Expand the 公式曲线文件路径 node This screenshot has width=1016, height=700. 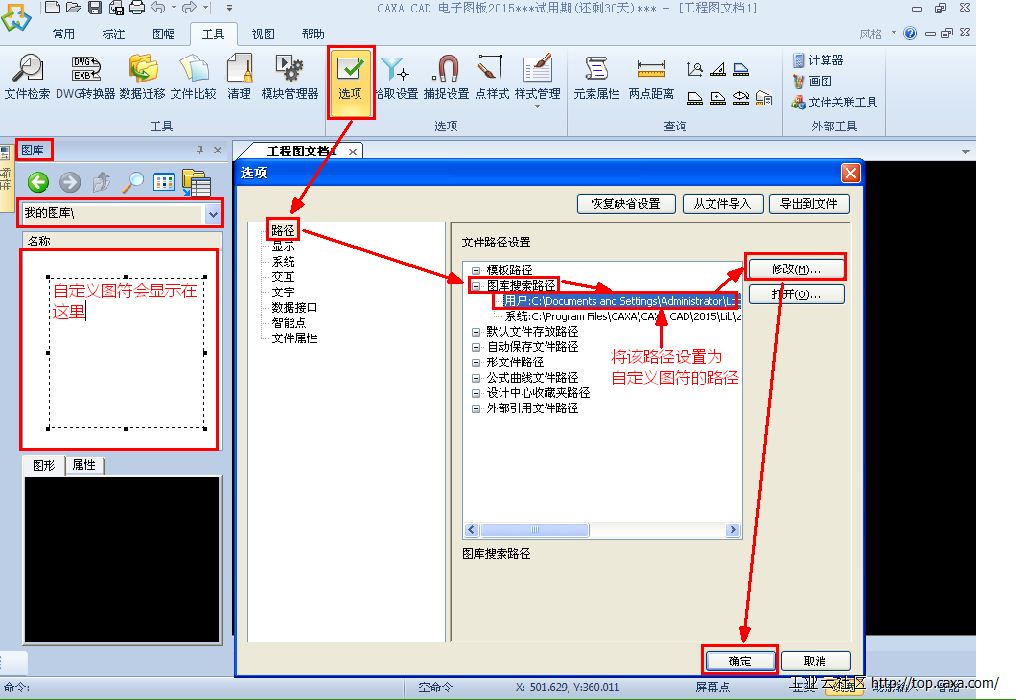pos(476,378)
